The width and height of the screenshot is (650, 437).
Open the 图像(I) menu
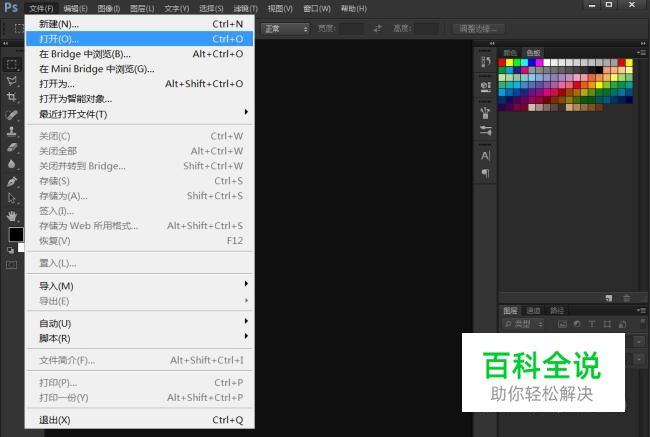[x=109, y=9]
